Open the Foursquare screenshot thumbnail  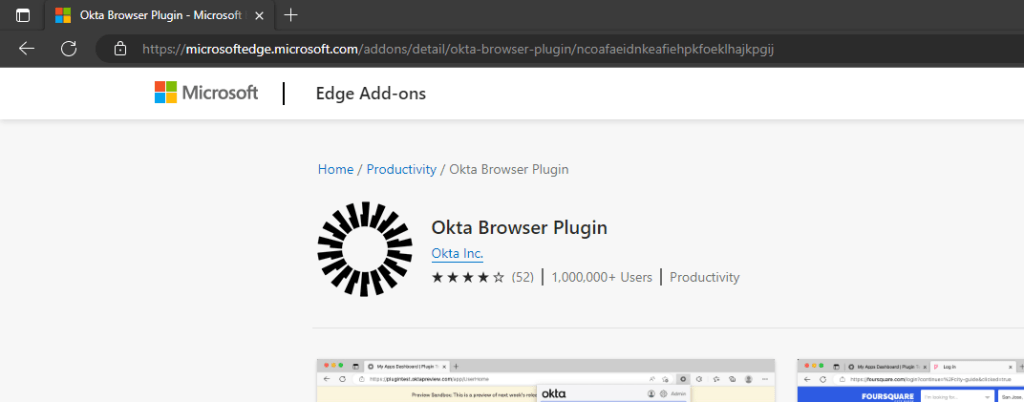point(910,380)
